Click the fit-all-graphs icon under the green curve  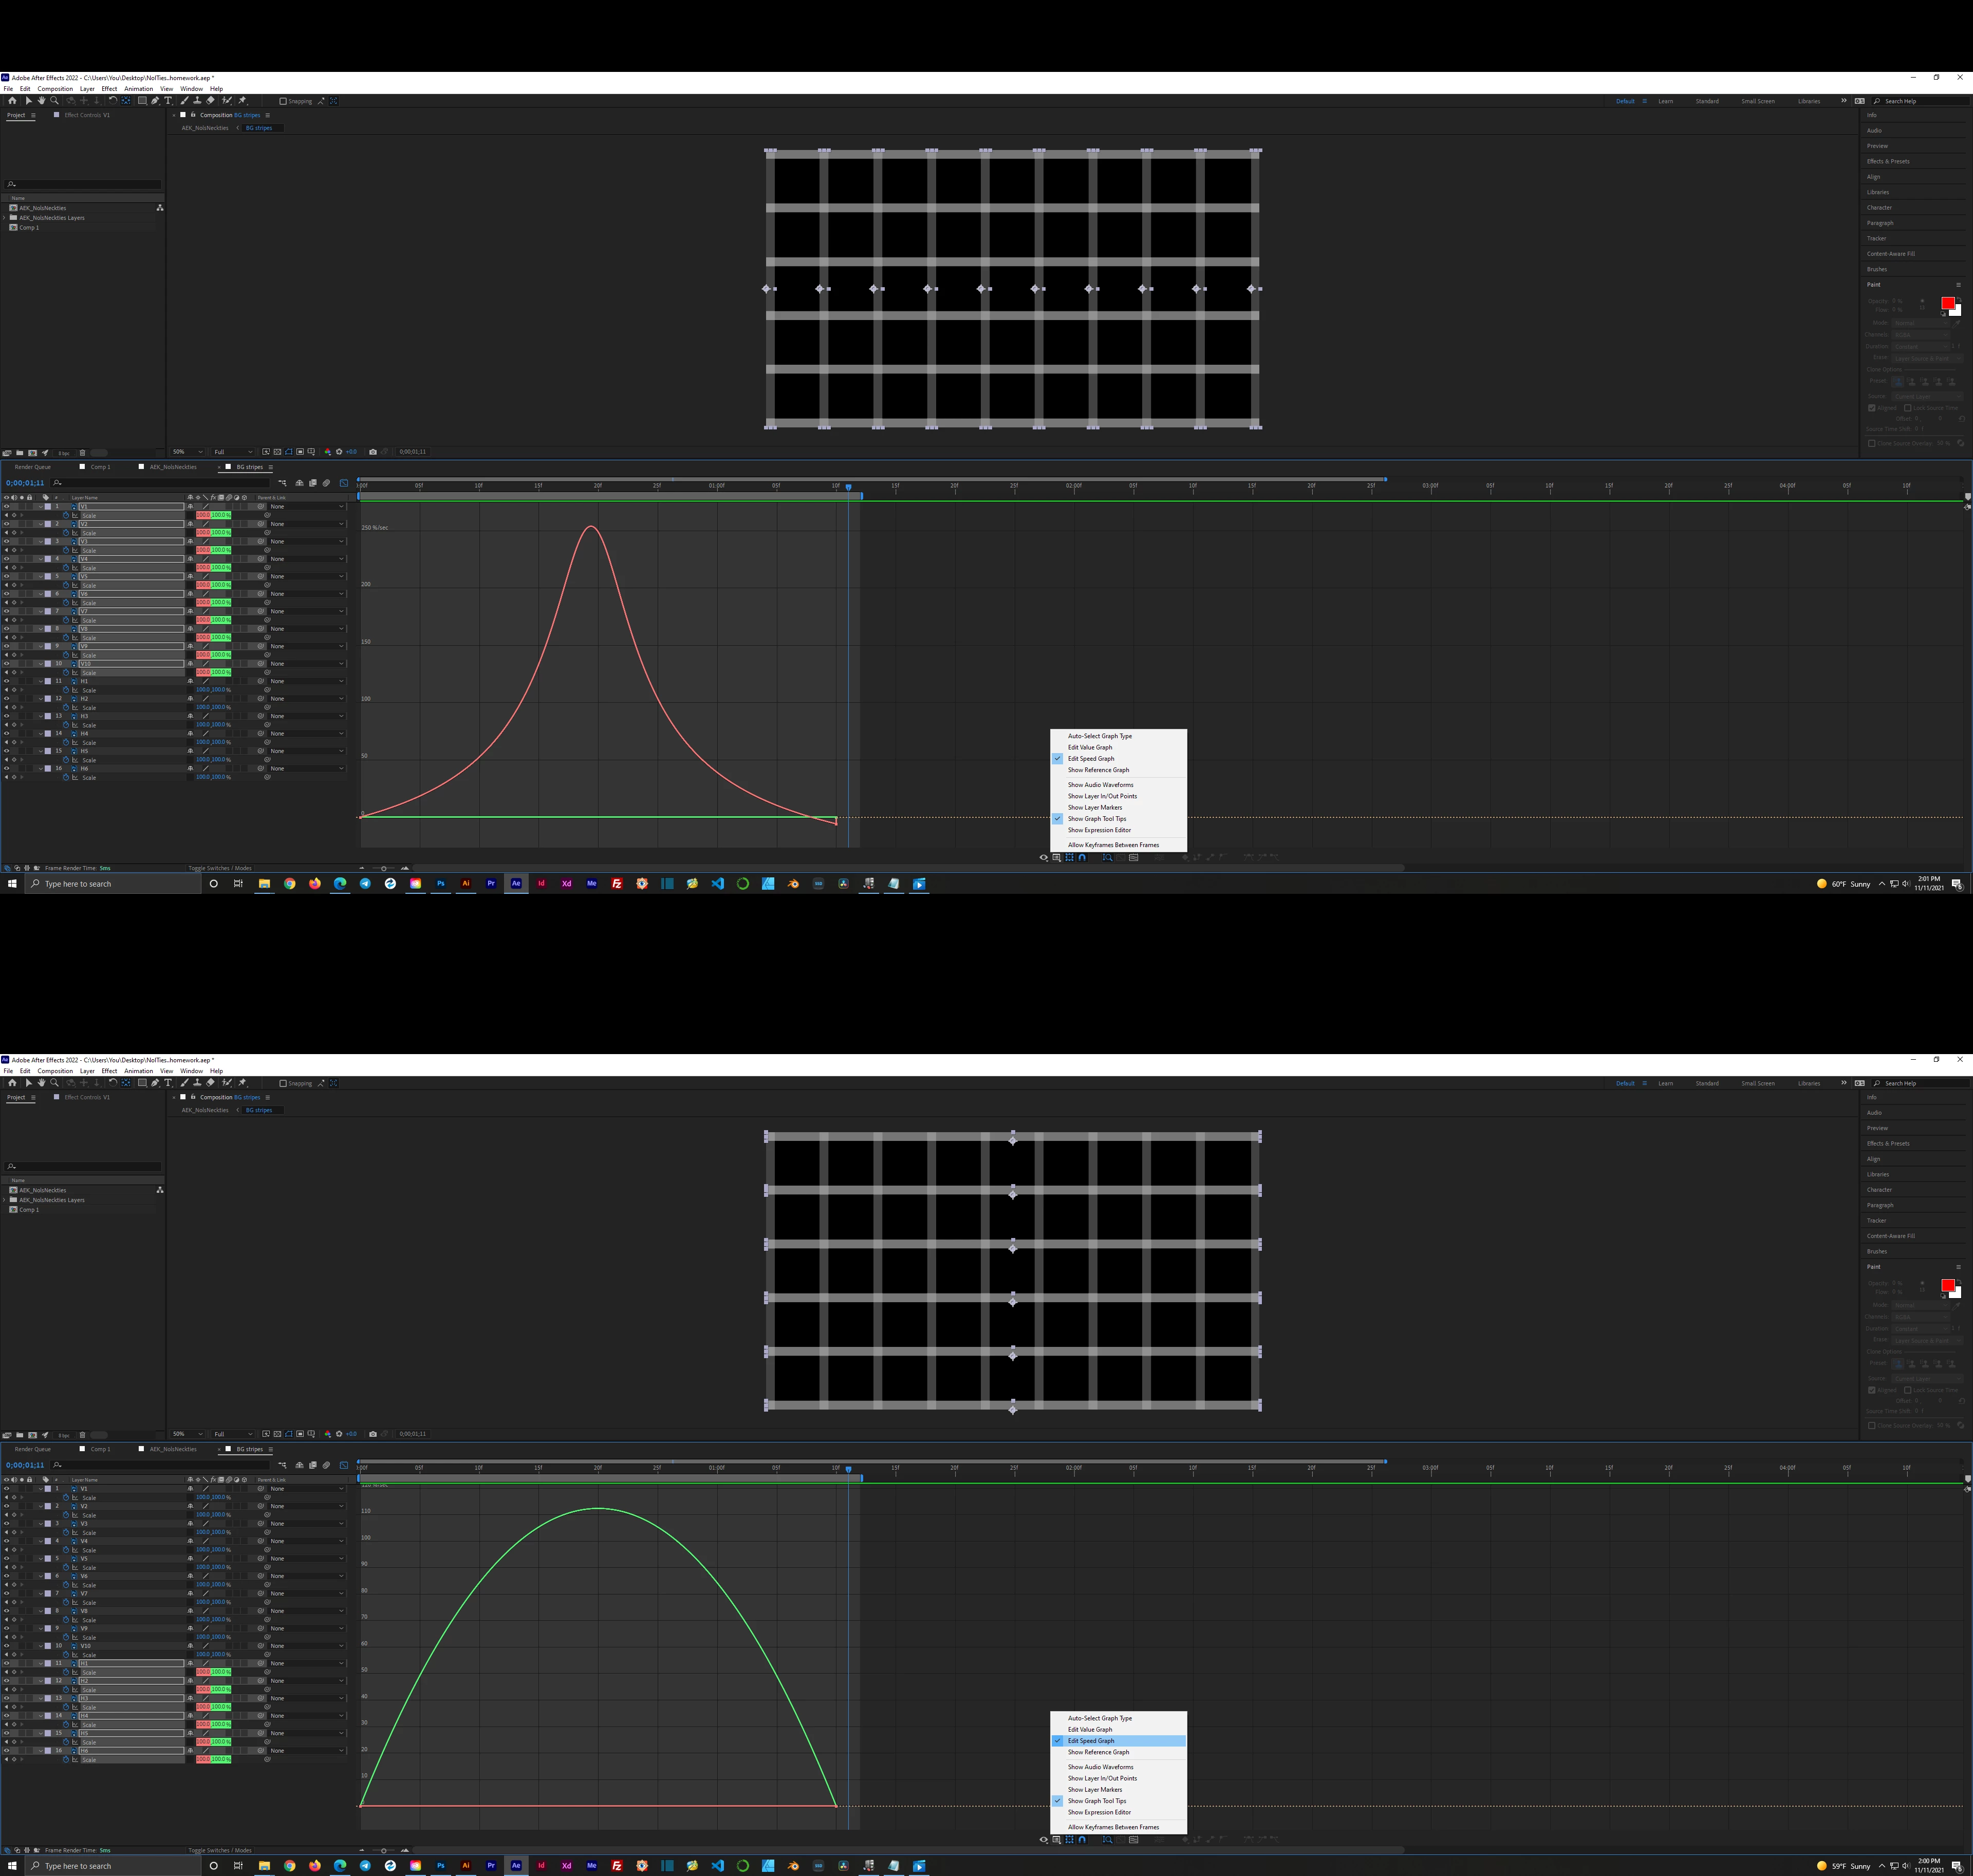coord(1133,1839)
